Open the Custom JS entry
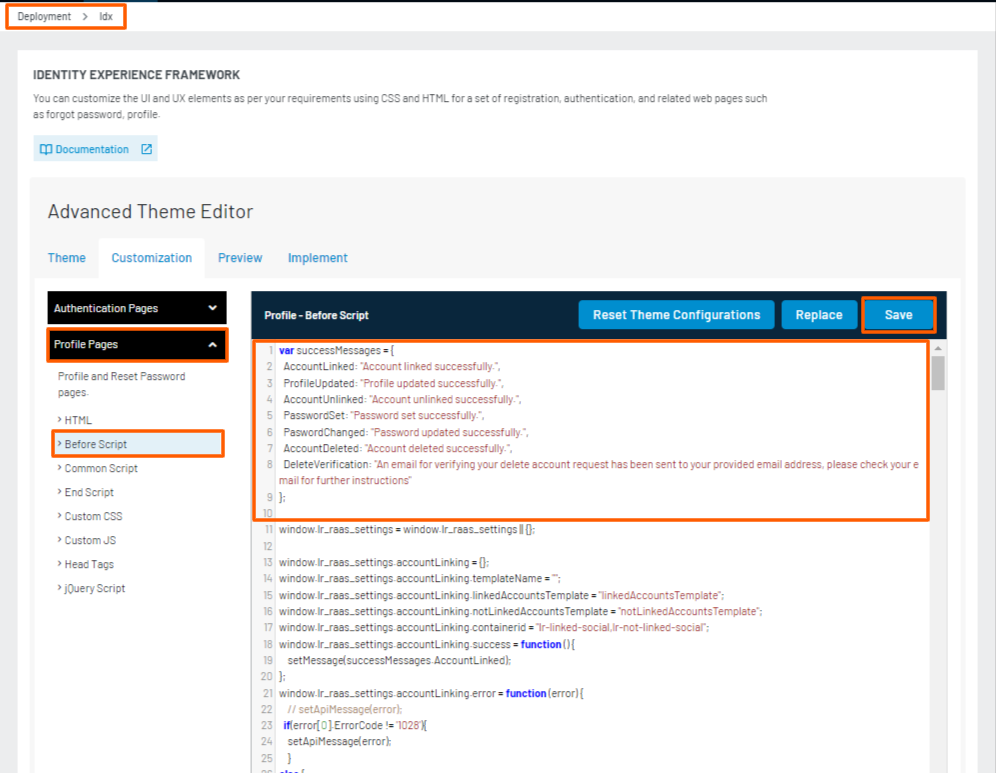Viewport: 996px width, 773px height. point(90,540)
